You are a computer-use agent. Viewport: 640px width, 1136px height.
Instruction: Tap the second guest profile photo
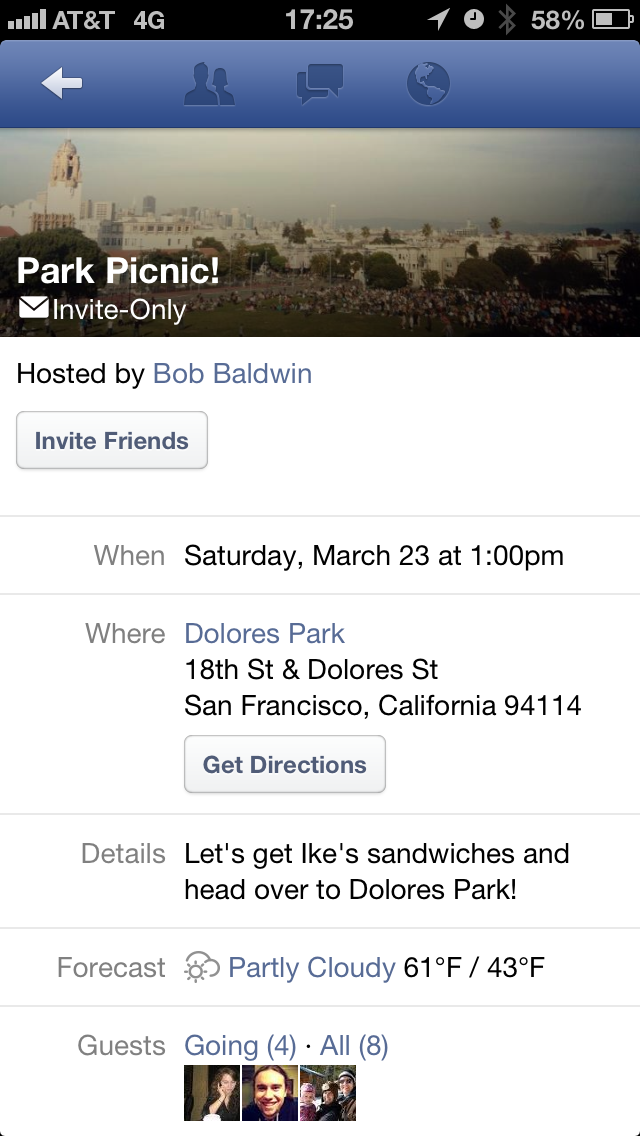(269, 1093)
